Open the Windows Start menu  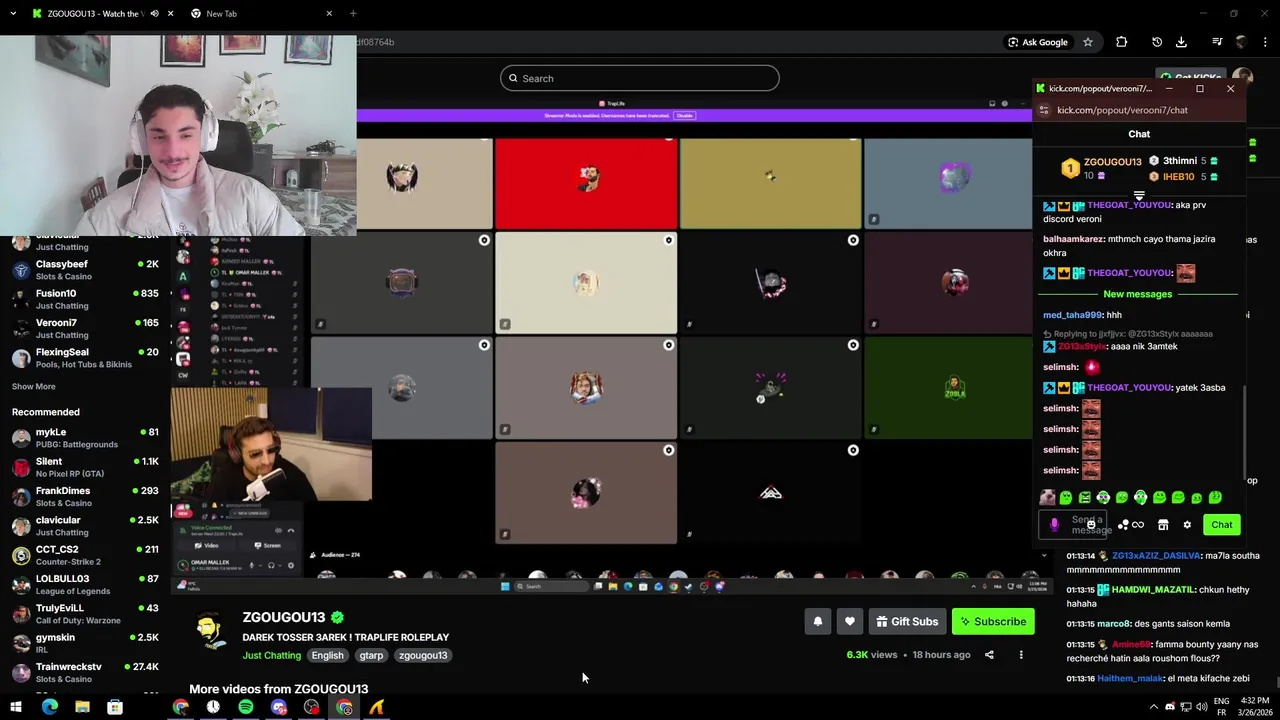15,707
